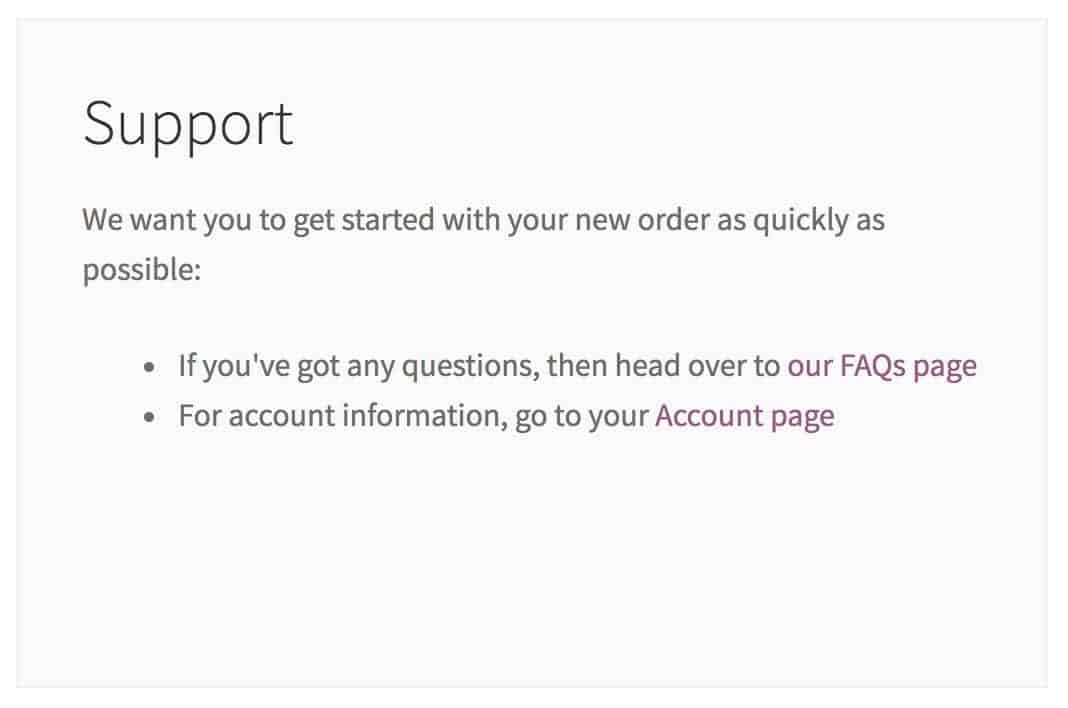Image resolution: width=1068 pixels, height=708 pixels.
Task: Click the words 'quickly as' in paragraph
Action: (x=819, y=221)
